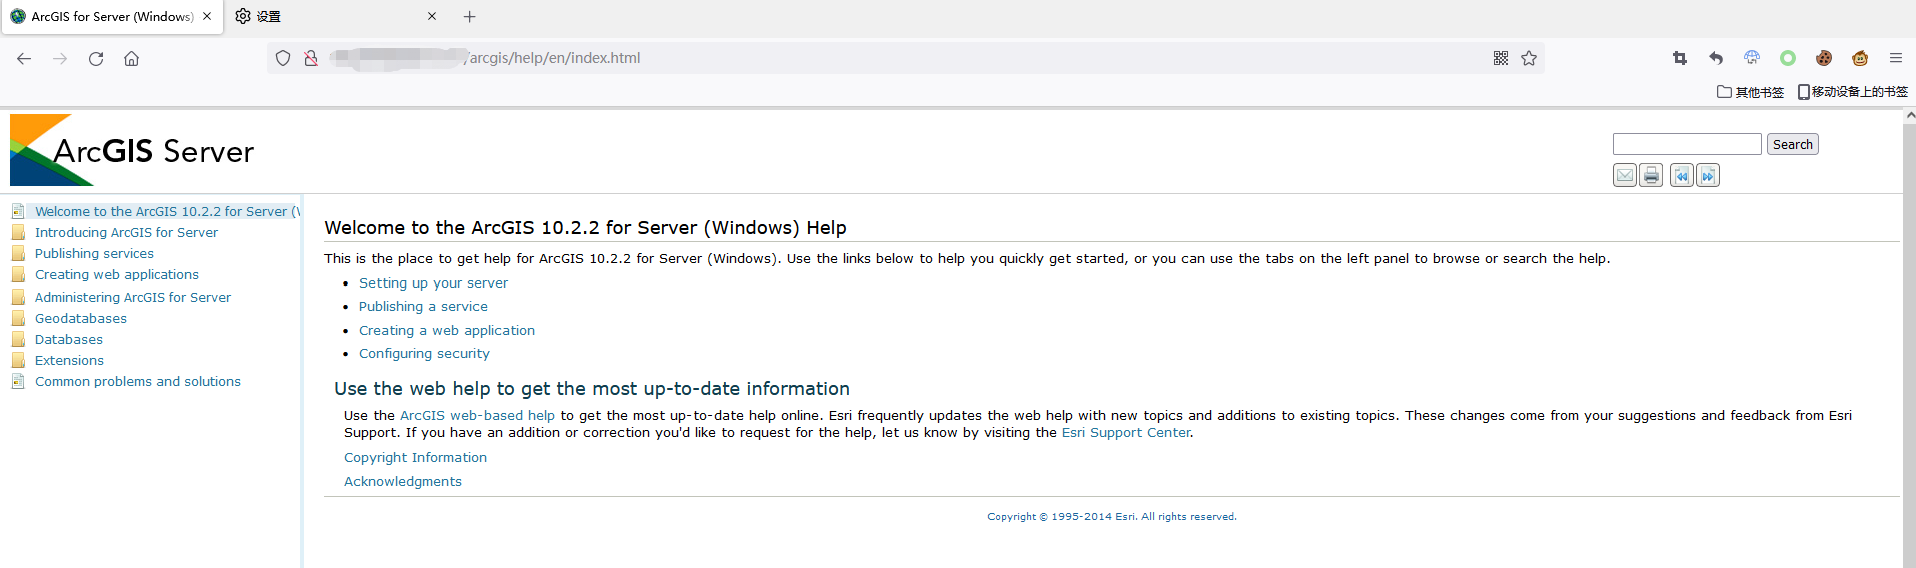
Task: Click the page vertical scrollbar
Action: click(1909, 340)
